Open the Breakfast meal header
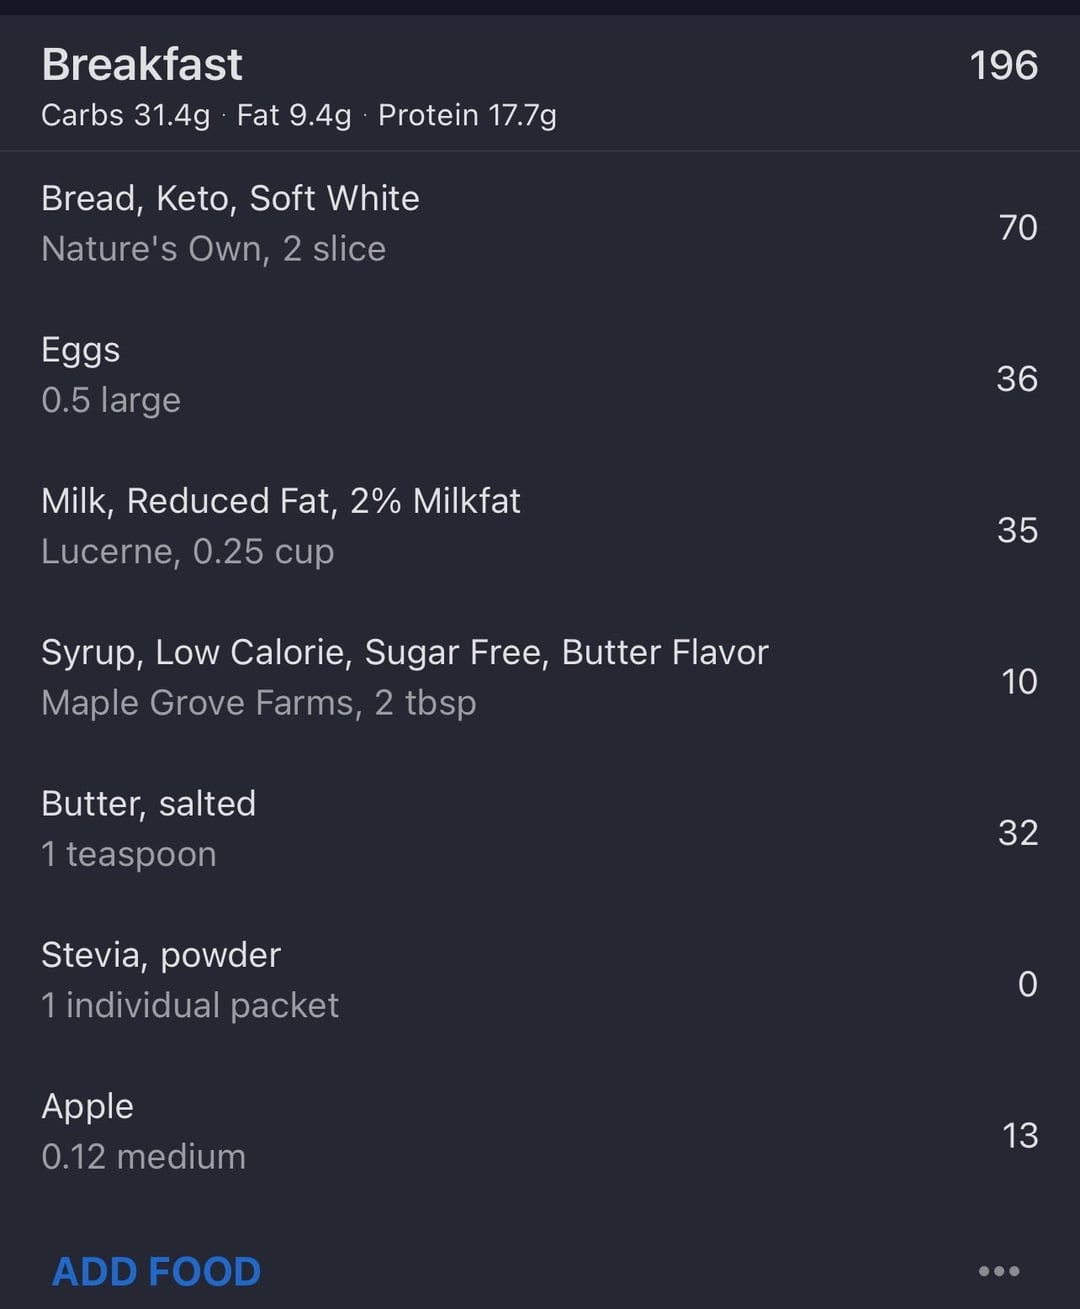Viewport: 1080px width, 1309px height. click(x=540, y=84)
